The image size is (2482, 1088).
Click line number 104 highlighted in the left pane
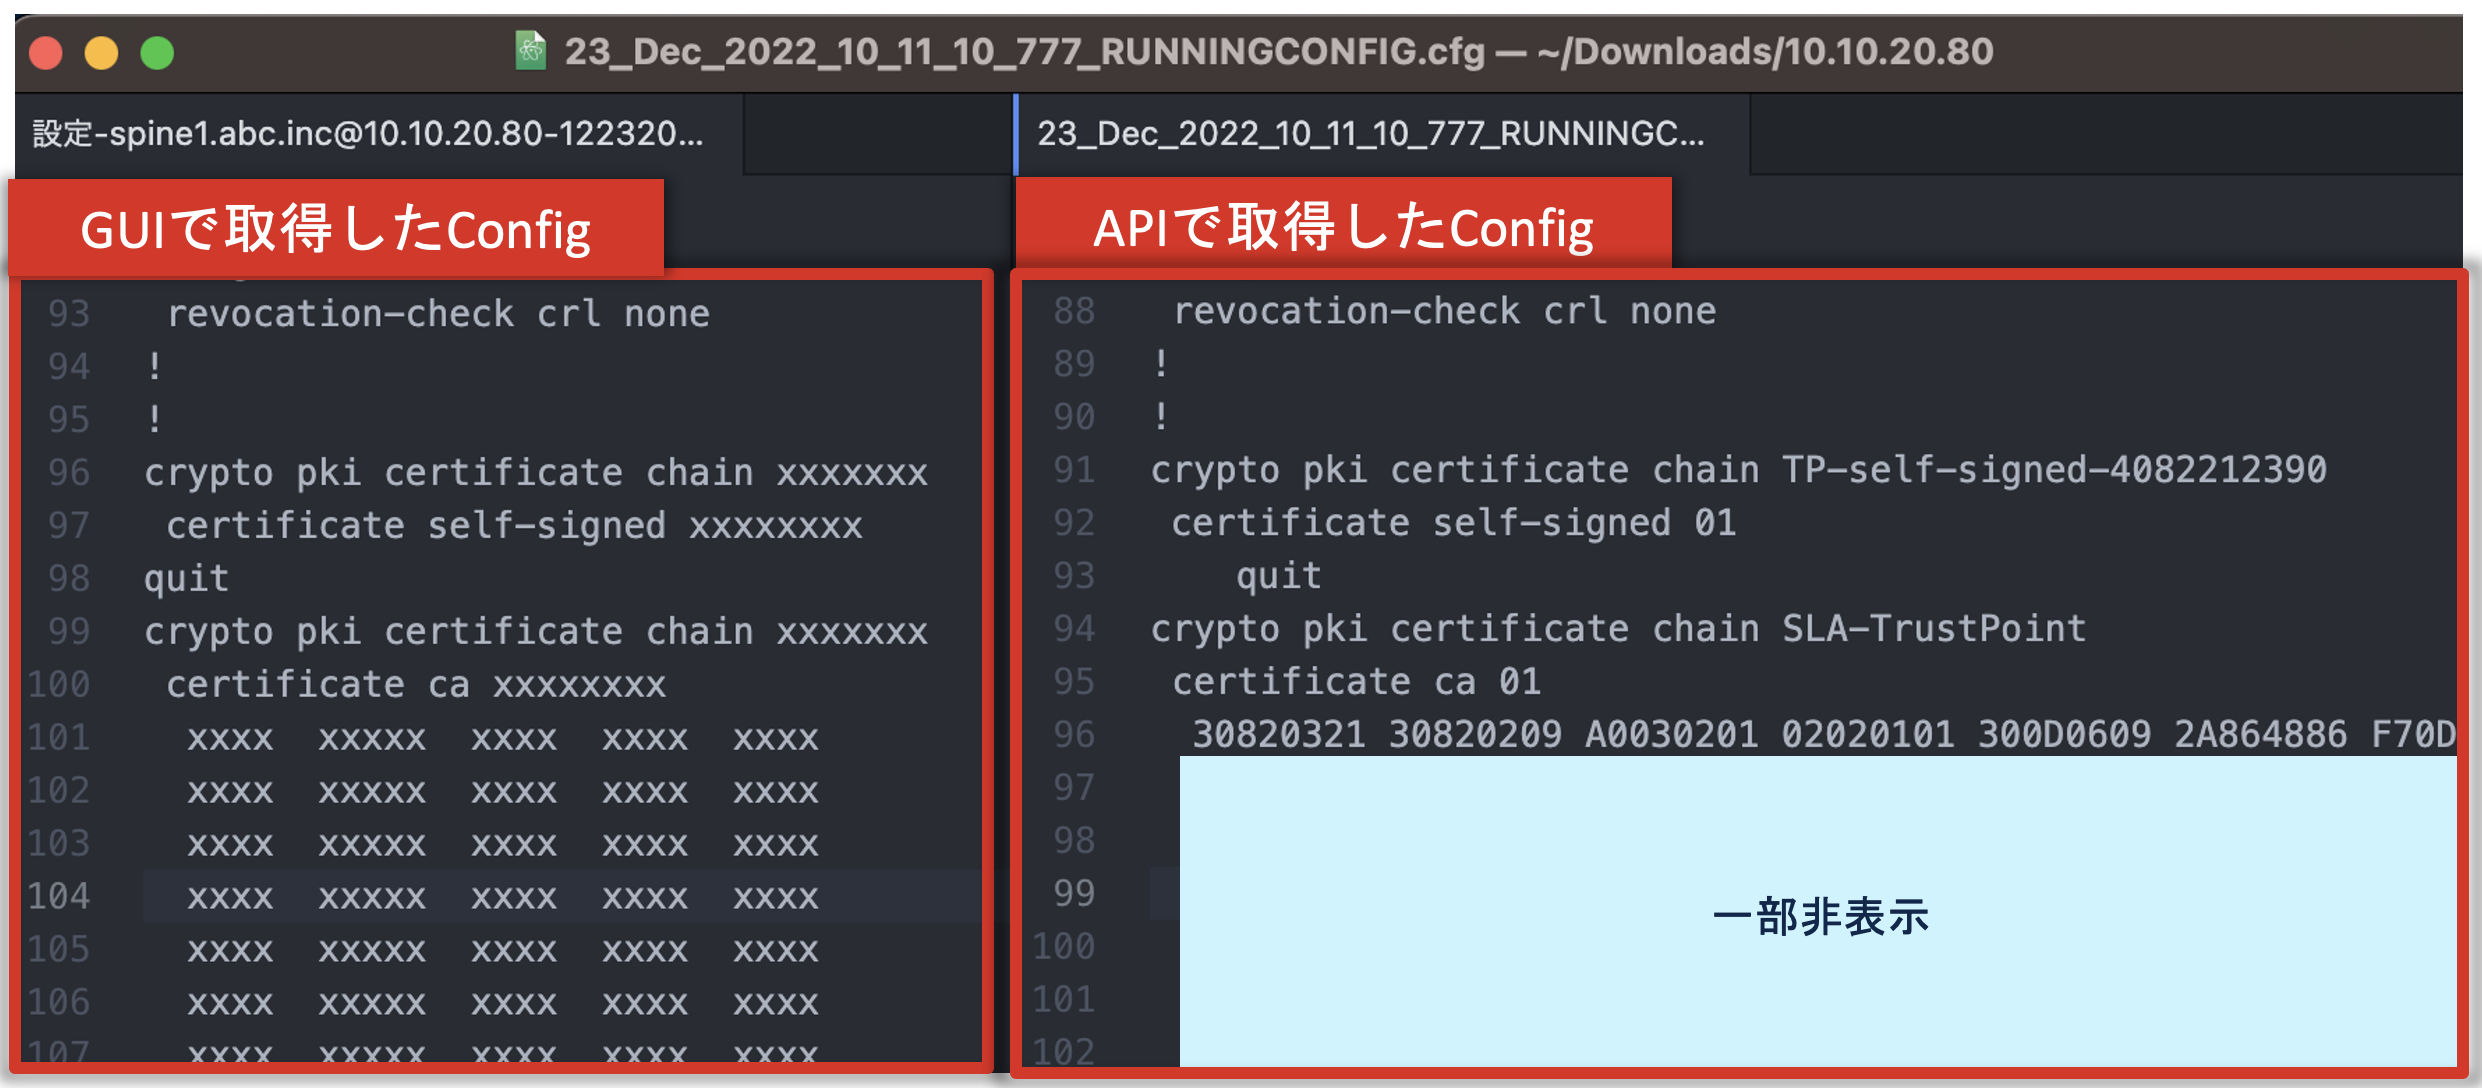point(60,895)
